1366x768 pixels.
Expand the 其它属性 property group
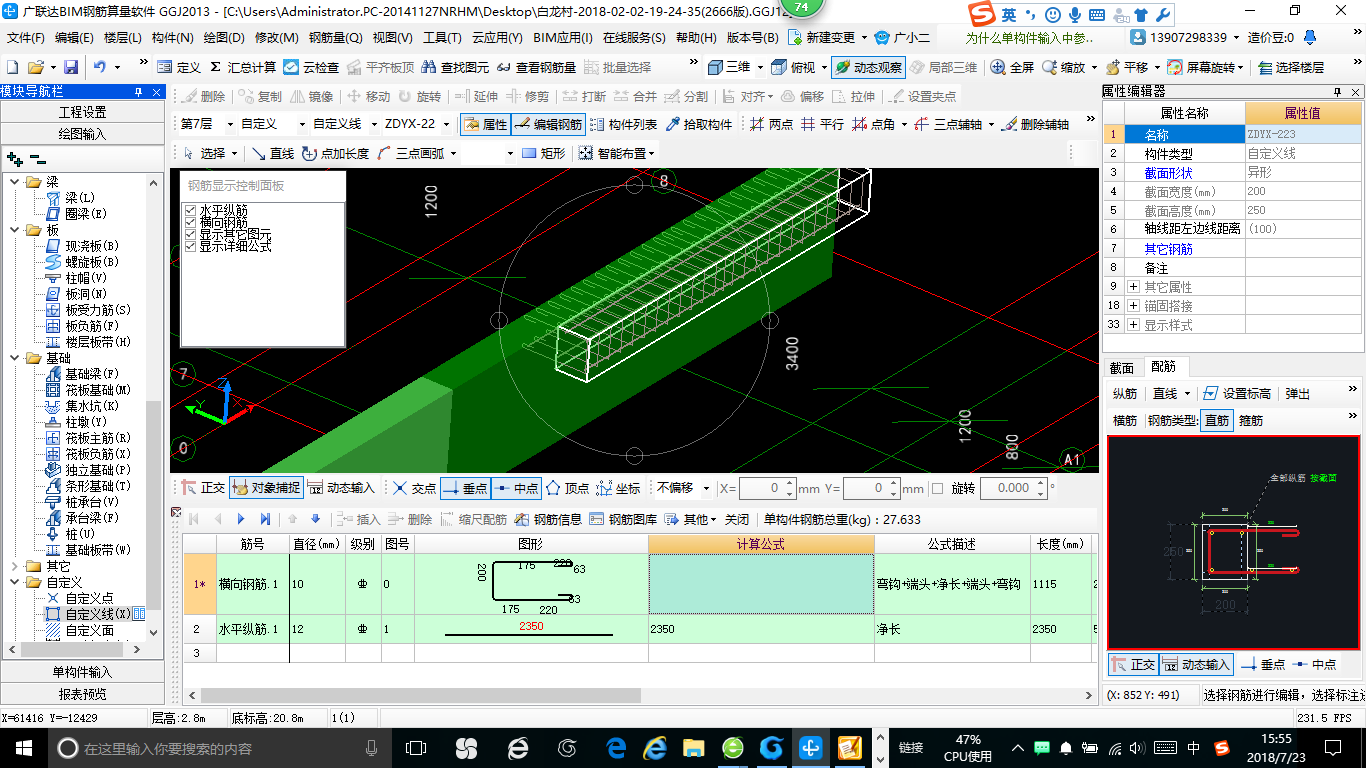tap(1133, 287)
